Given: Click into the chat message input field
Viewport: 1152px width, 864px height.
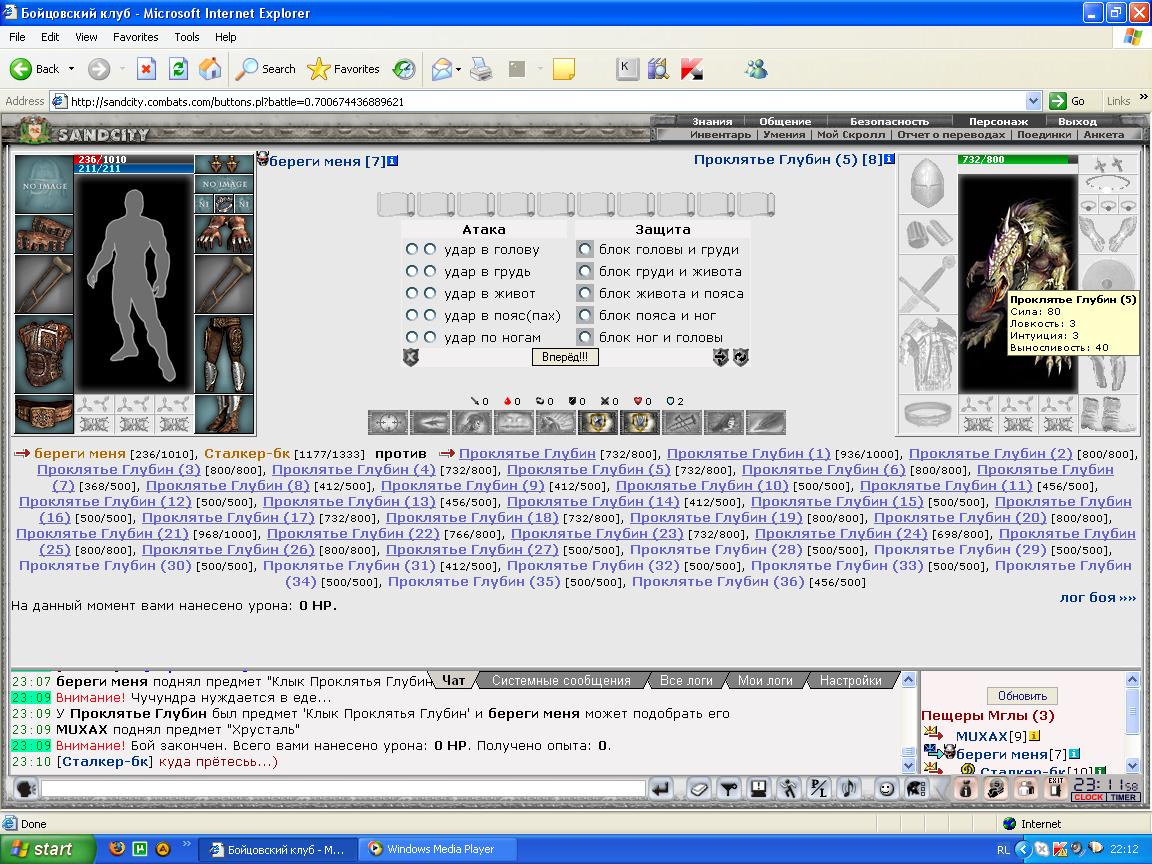Looking at the screenshot, I should [343, 789].
